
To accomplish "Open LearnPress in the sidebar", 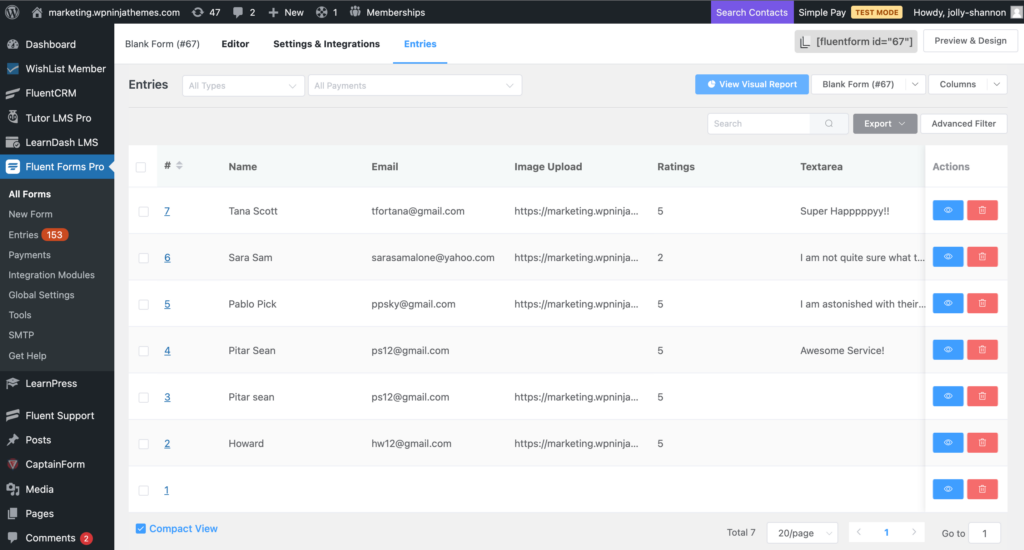I will click(57, 383).
